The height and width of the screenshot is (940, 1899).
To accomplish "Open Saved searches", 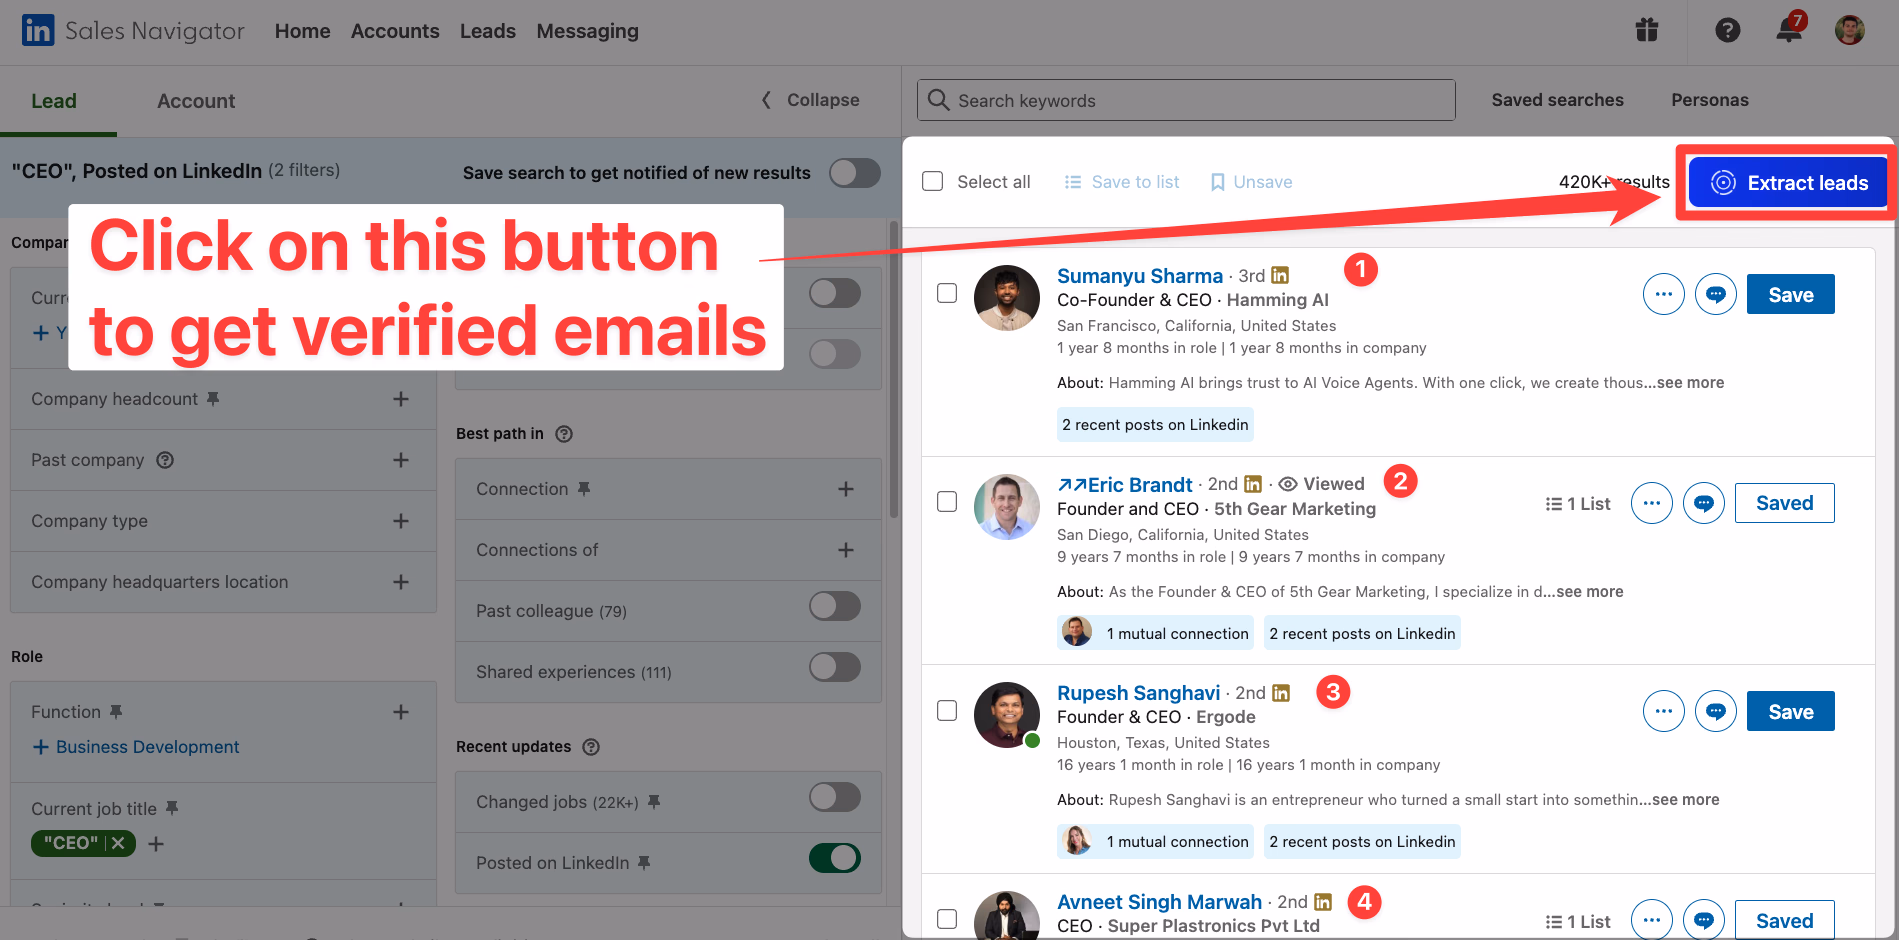I will (x=1558, y=100).
